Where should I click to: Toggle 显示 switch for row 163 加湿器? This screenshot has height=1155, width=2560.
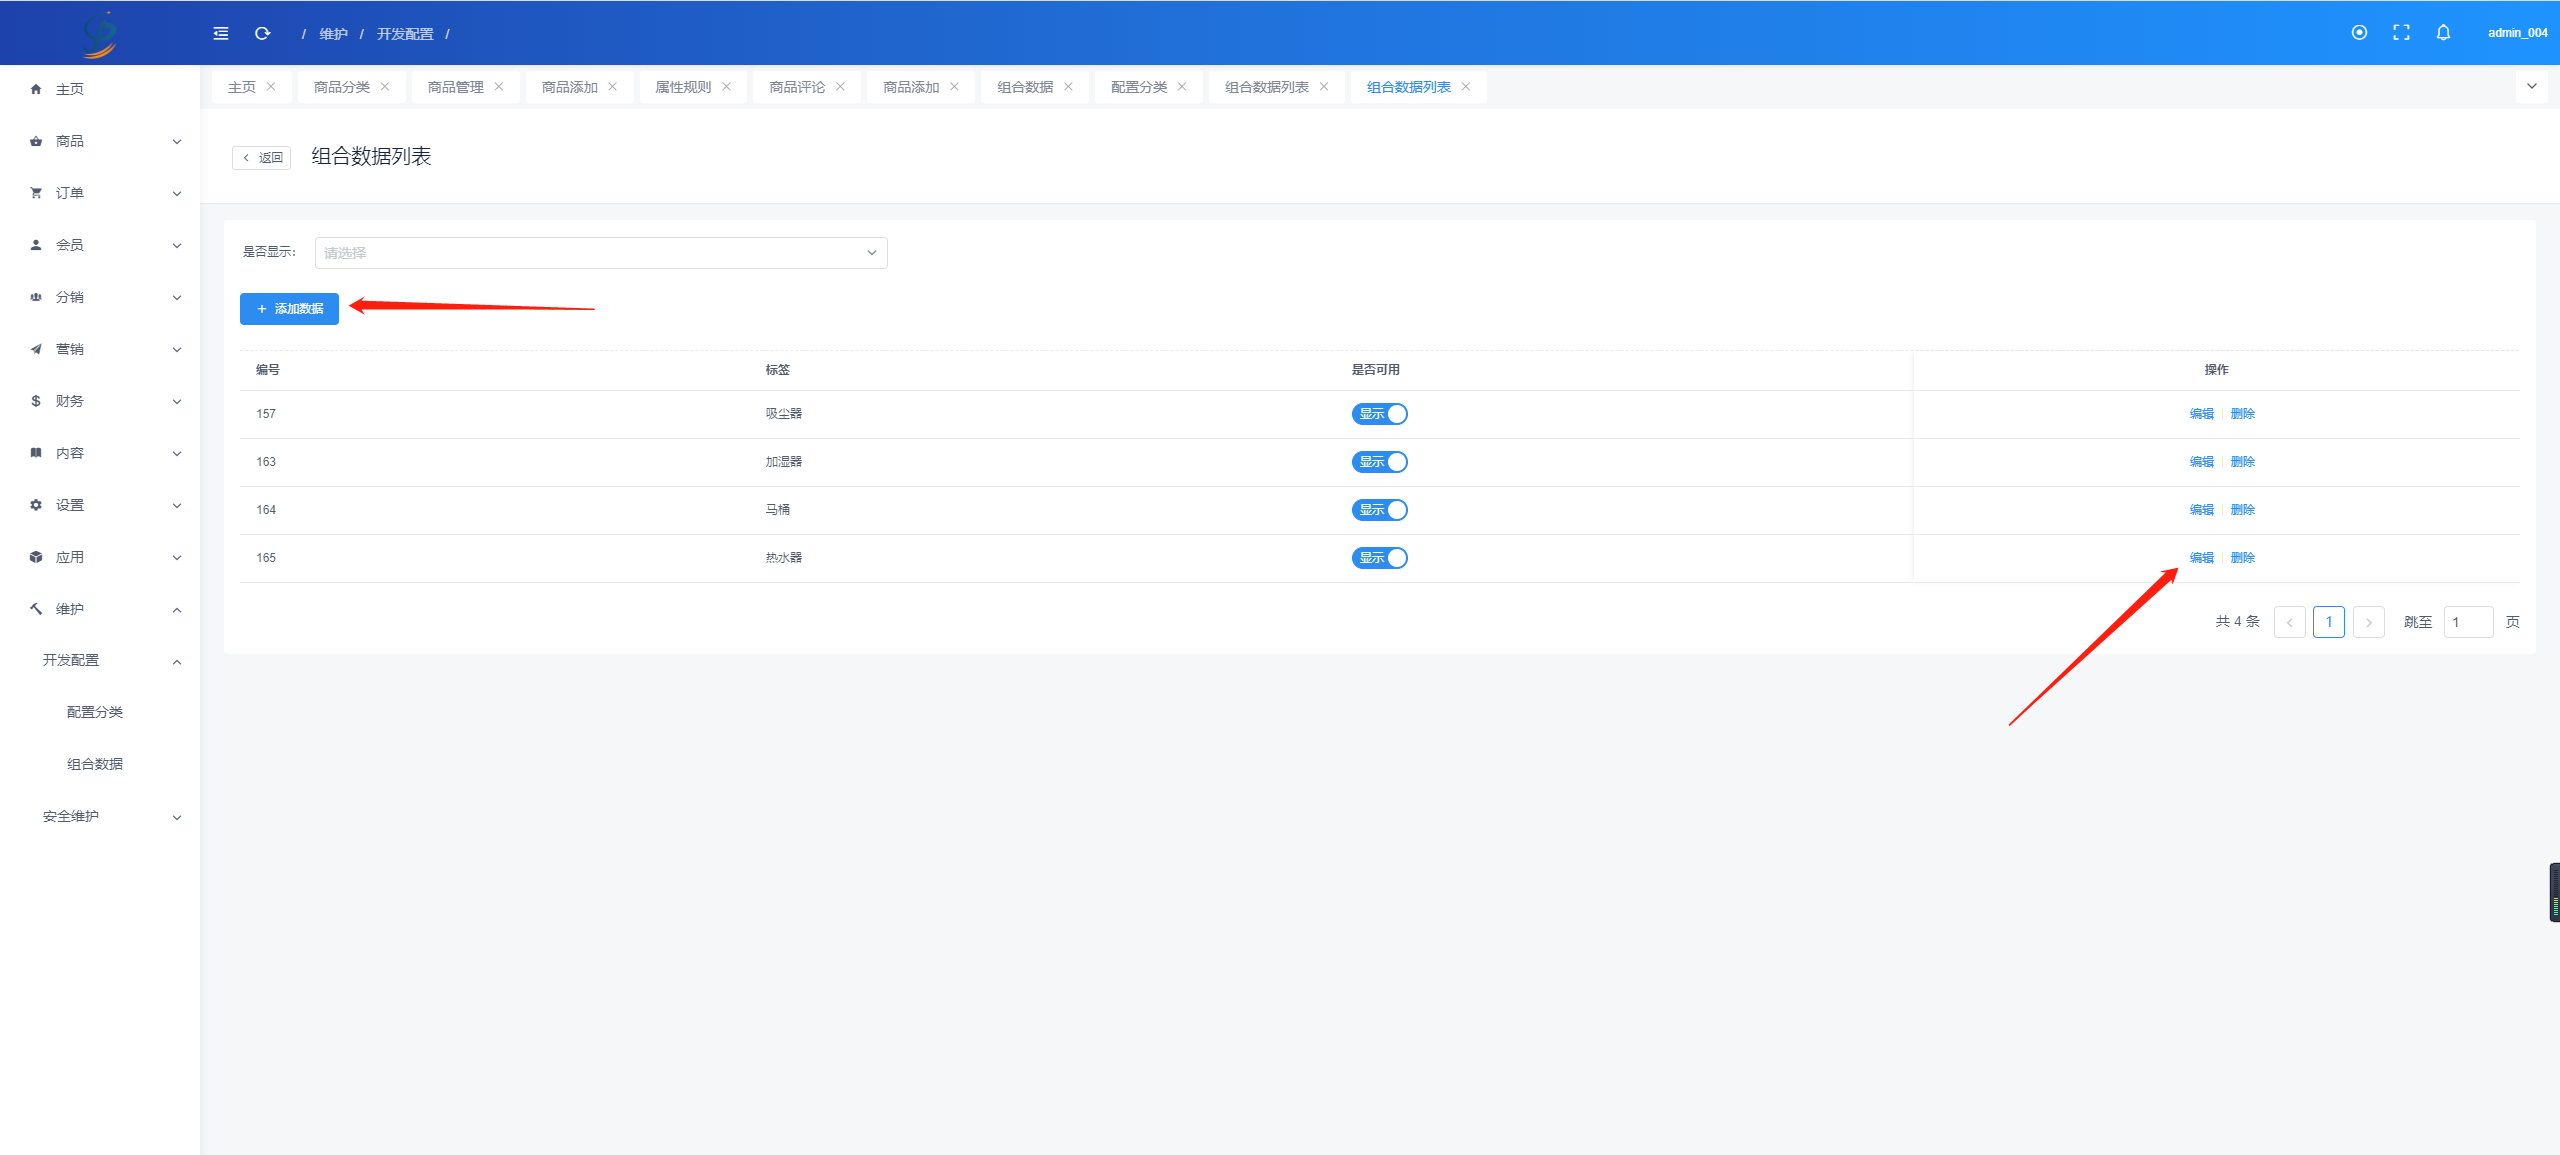coord(1380,462)
